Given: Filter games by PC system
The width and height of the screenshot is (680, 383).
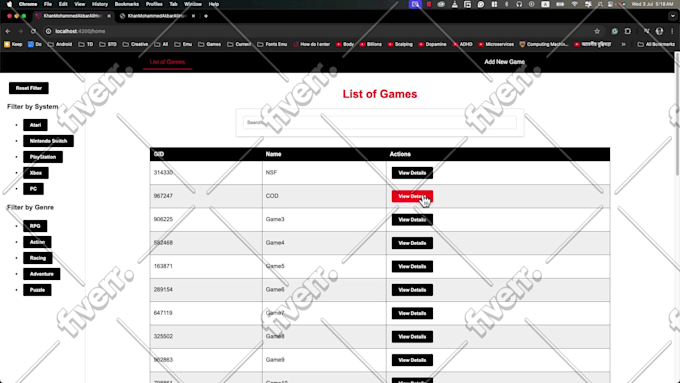Looking at the screenshot, I should [33, 189].
